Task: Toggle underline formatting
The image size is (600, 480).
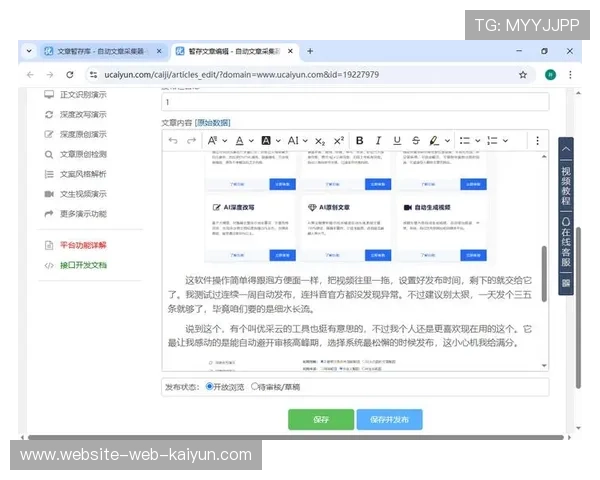Action: (397, 141)
